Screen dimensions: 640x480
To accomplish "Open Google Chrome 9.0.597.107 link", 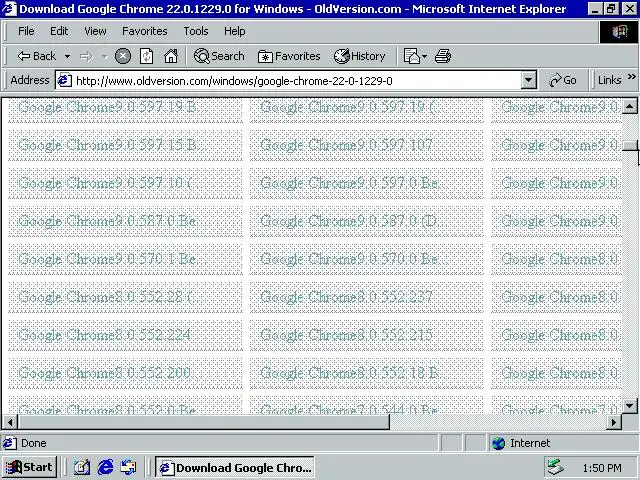I will pos(346,145).
